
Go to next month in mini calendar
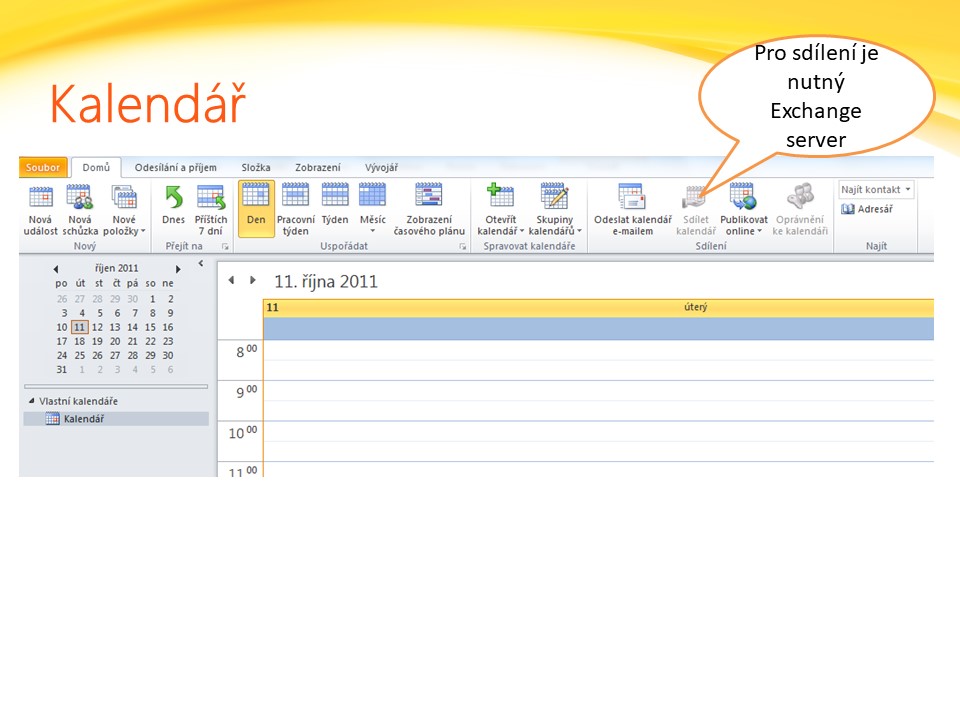point(178,269)
